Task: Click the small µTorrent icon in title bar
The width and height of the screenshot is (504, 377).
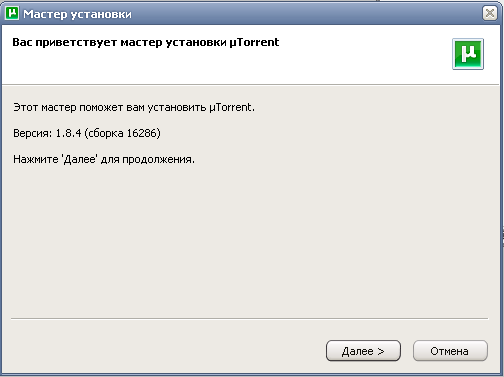Action: tap(12, 13)
